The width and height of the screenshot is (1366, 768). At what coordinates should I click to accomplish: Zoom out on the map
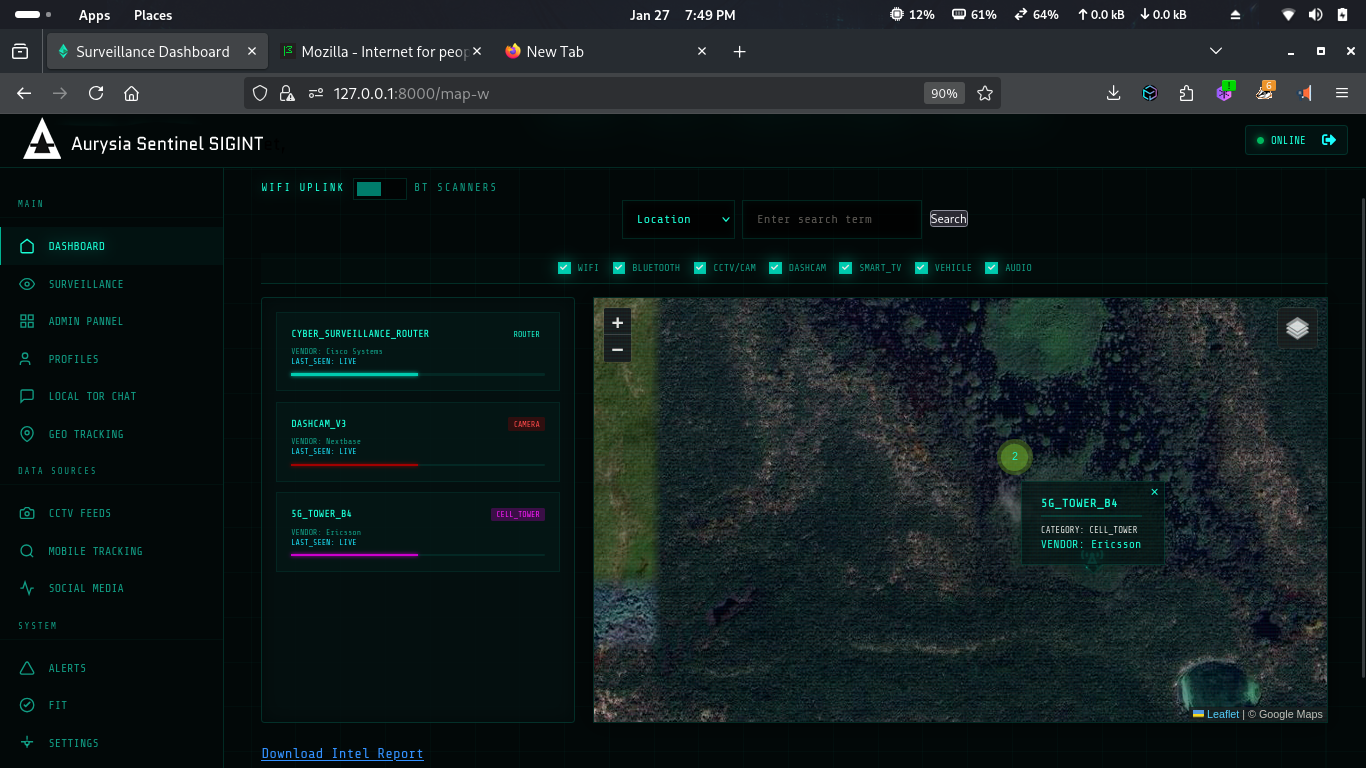click(617, 349)
